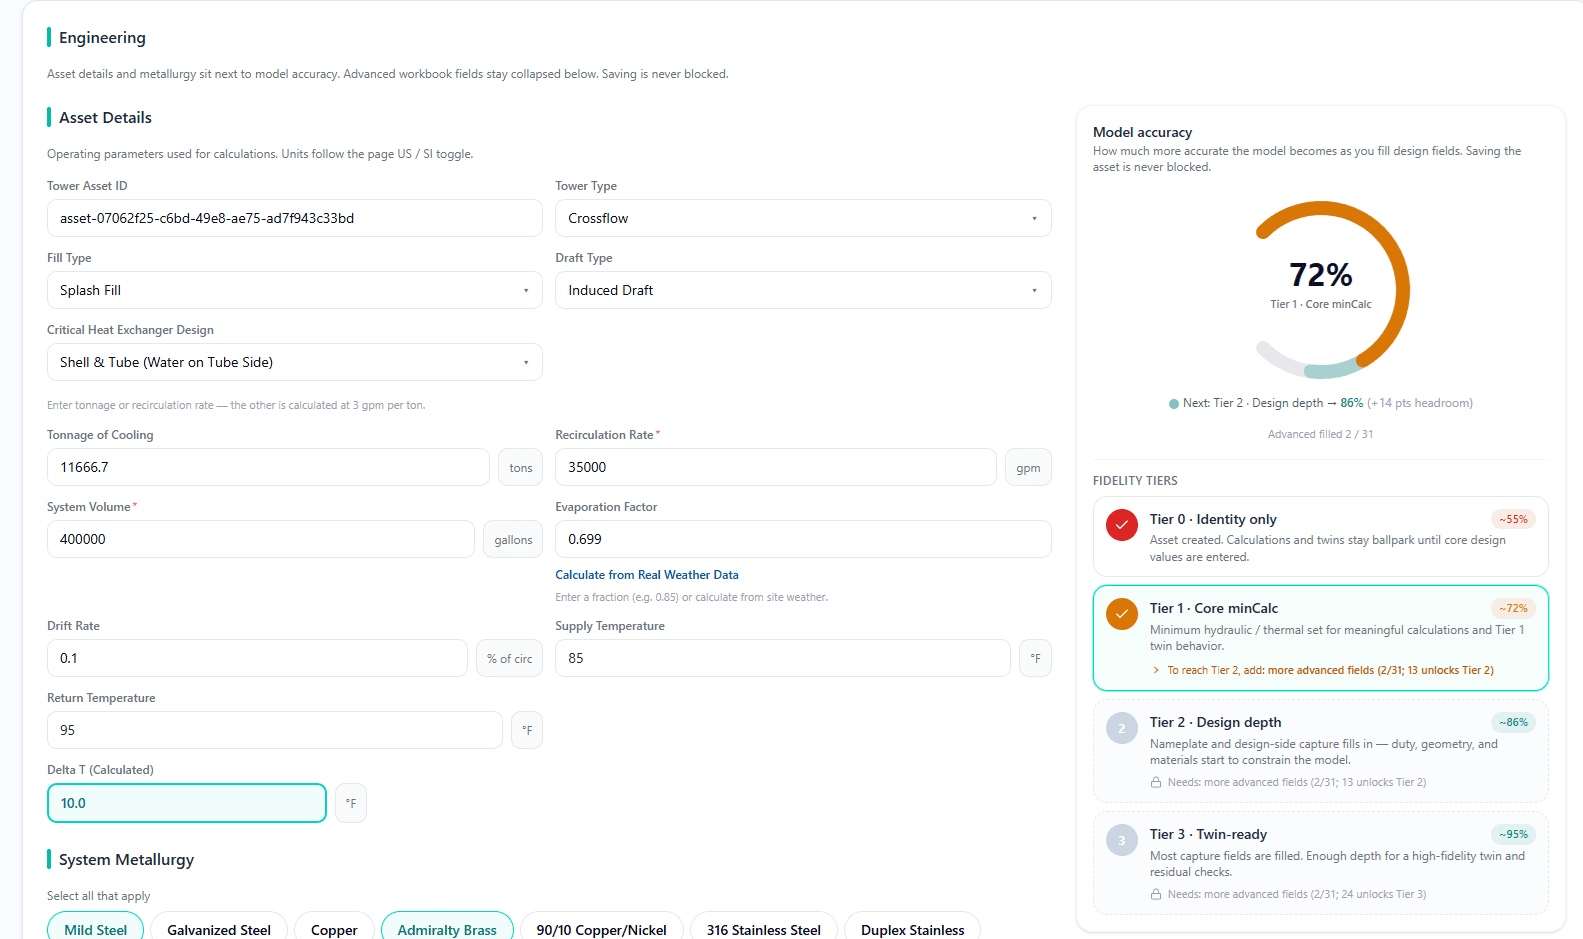Click the chevron beside "To reach Tier 2"
The image size is (1583, 939).
[x=1156, y=670]
